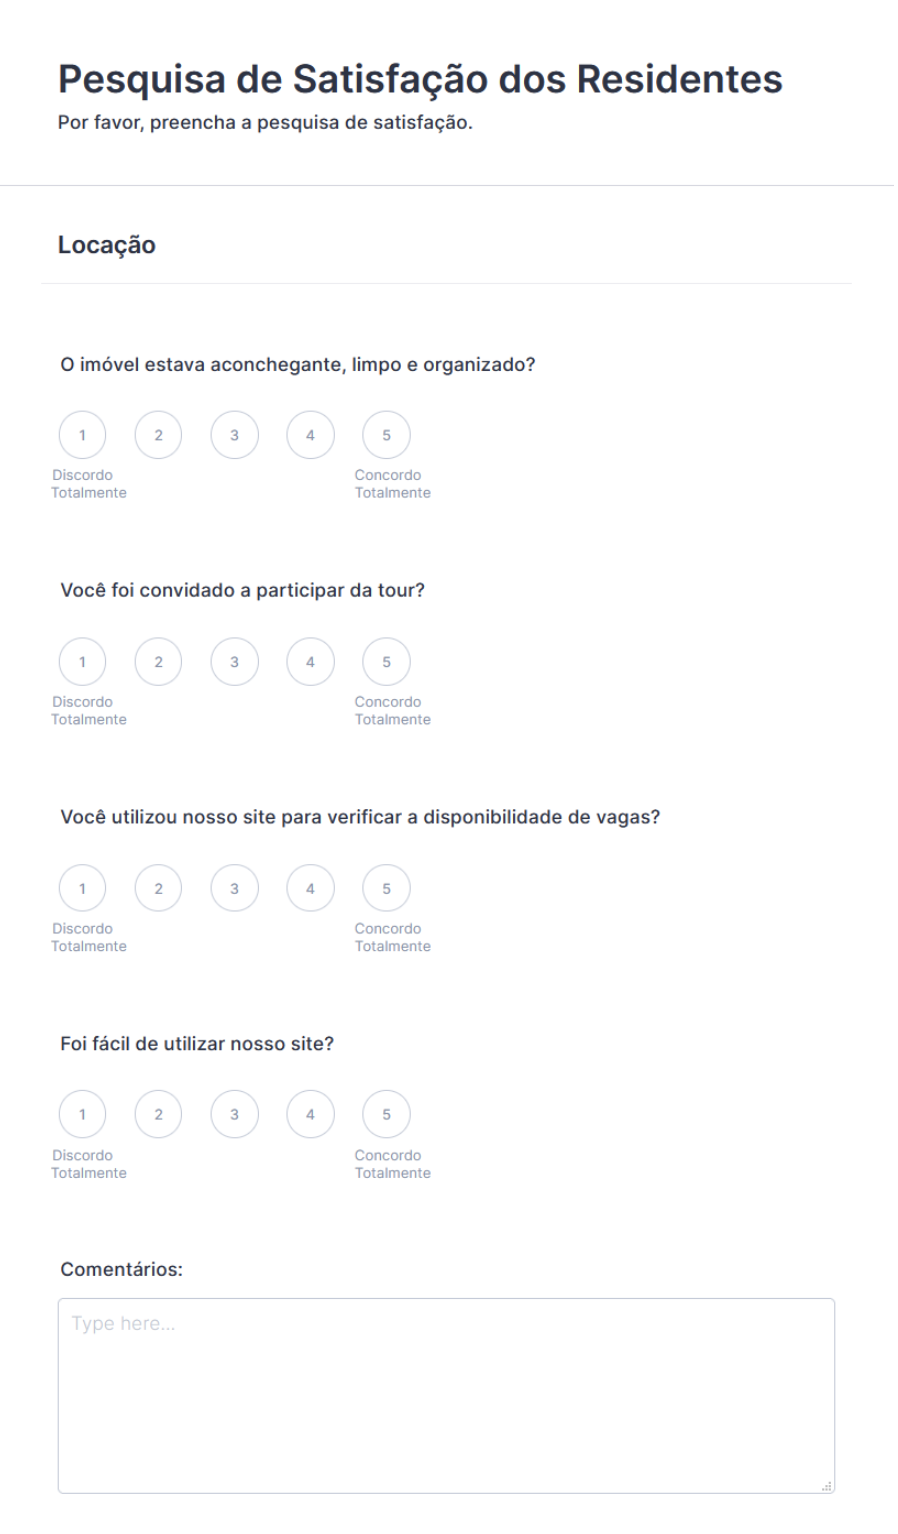898x1534 pixels.
Task: Click the Comentários text area
Action: [x=446, y=1395]
